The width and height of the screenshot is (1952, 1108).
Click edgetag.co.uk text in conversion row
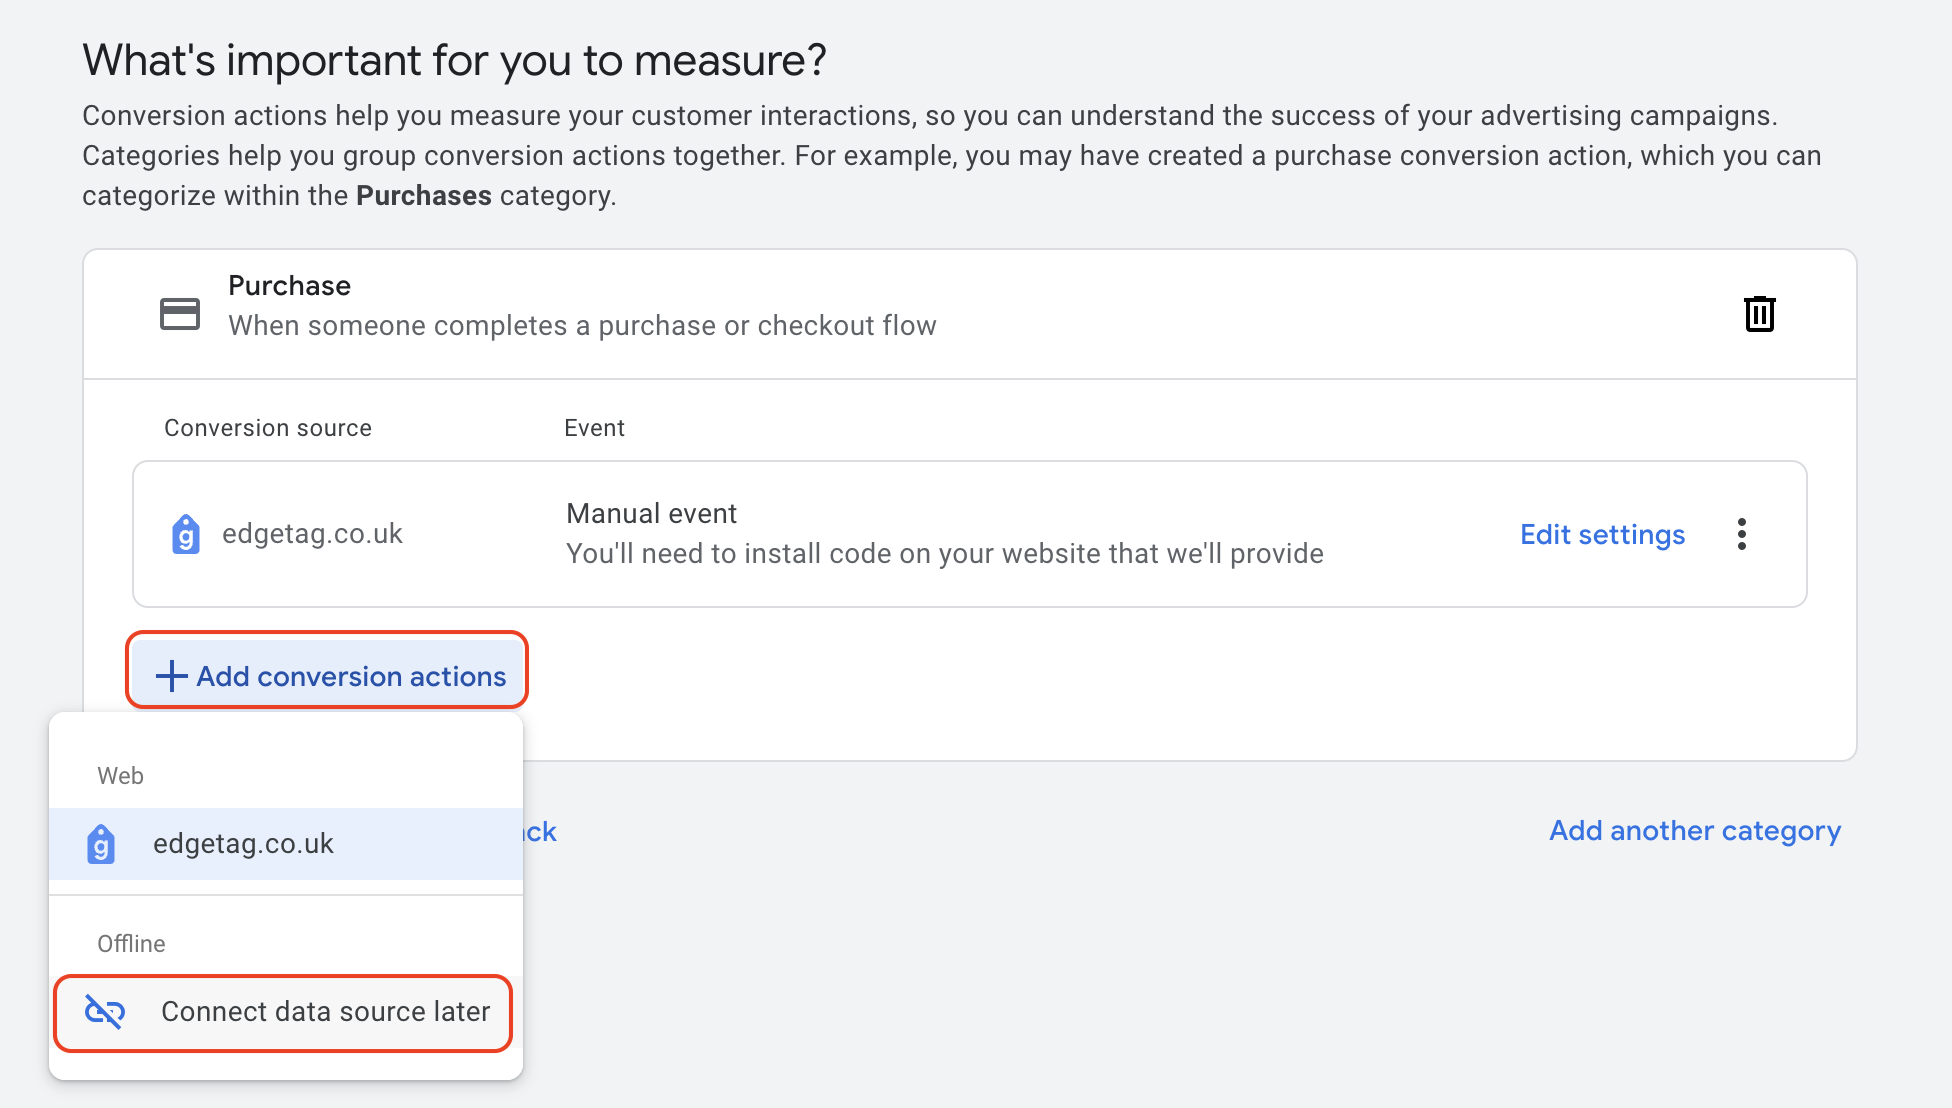coord(312,534)
